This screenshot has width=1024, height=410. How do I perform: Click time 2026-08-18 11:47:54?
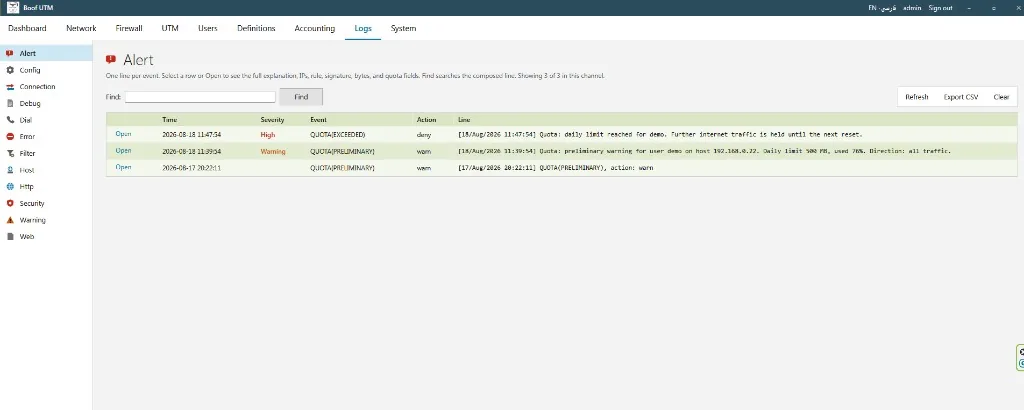click(x=191, y=134)
